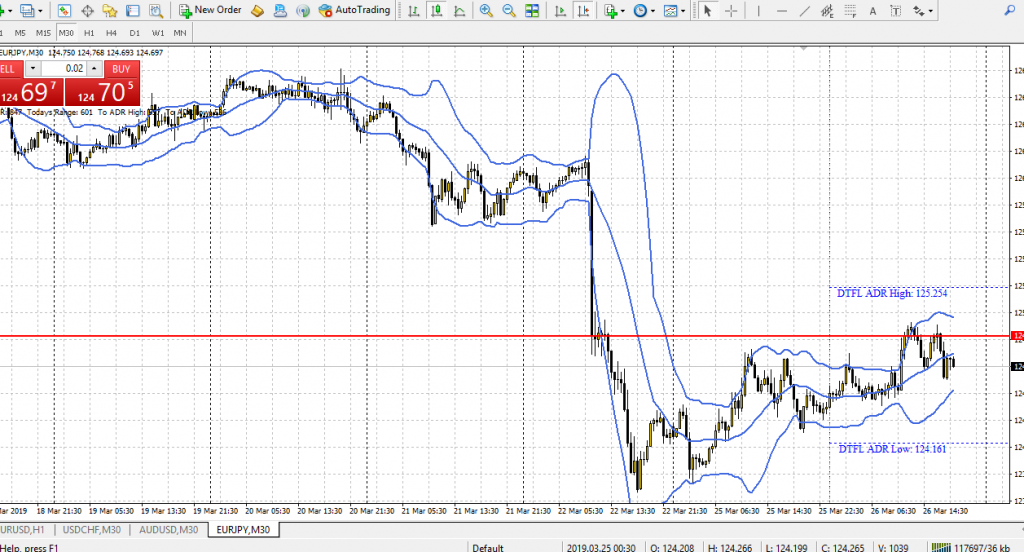
Task: Switch chart to Line Chart mode
Action: [460, 10]
